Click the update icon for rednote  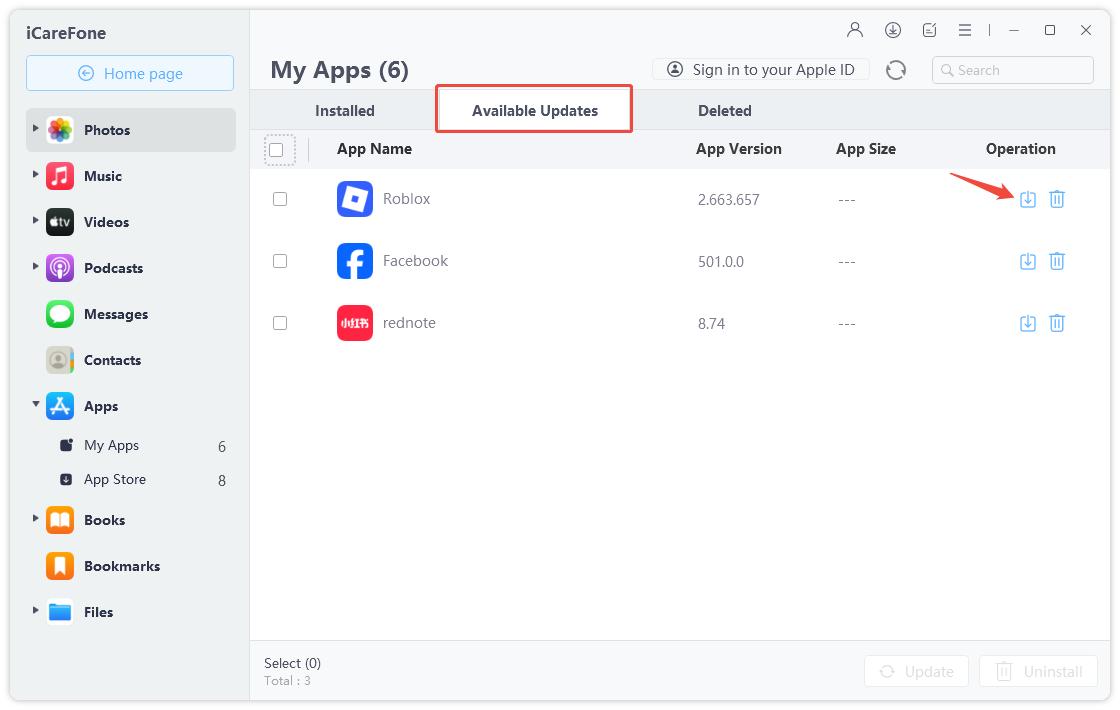(1027, 323)
